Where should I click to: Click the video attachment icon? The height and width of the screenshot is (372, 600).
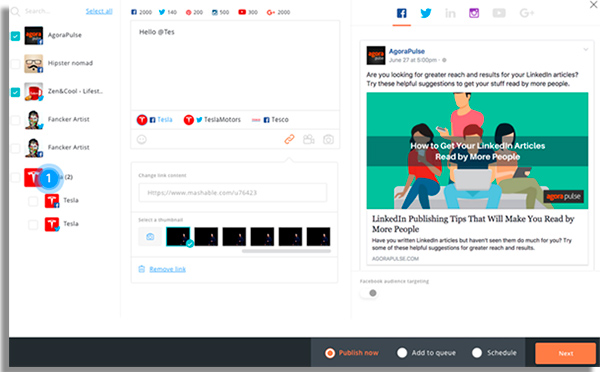tap(309, 139)
